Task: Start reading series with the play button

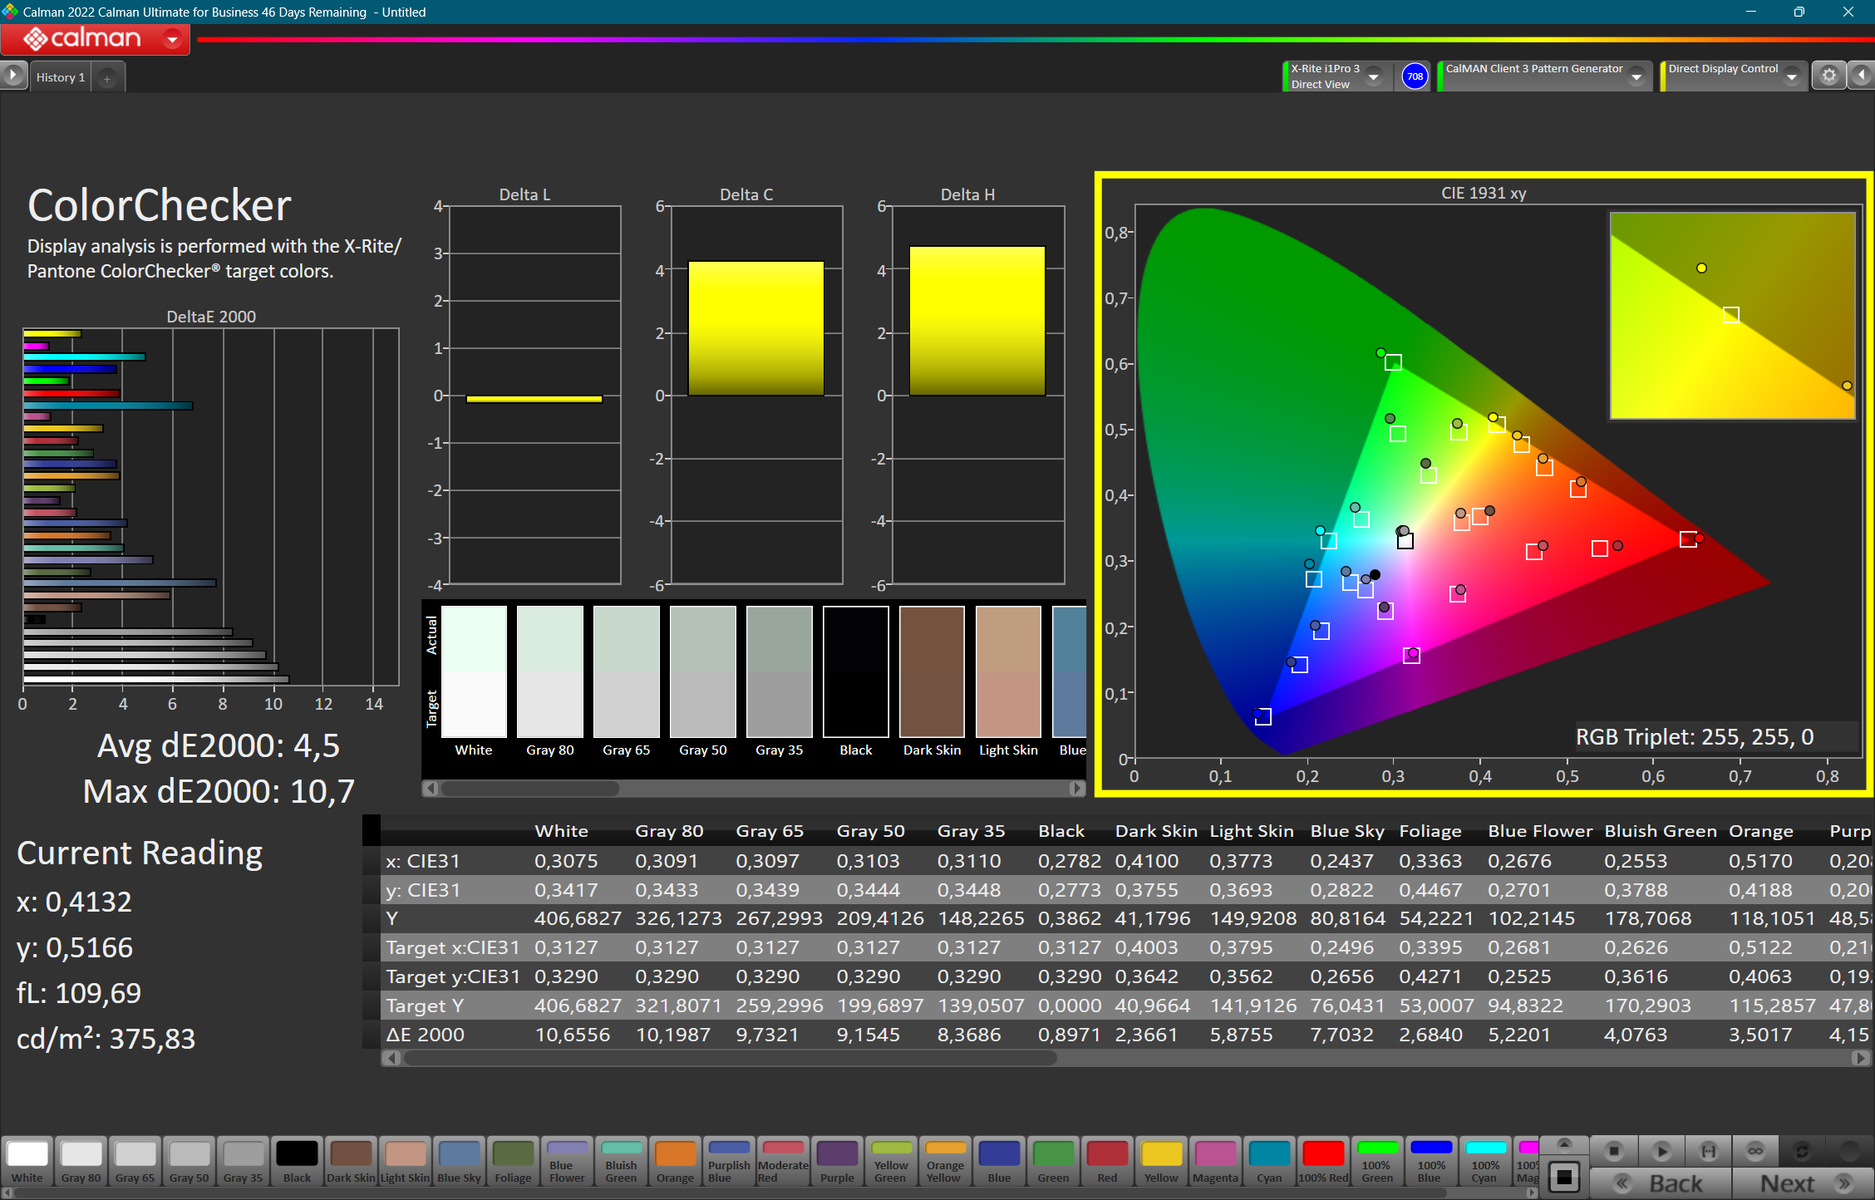Action: coord(1661,1151)
